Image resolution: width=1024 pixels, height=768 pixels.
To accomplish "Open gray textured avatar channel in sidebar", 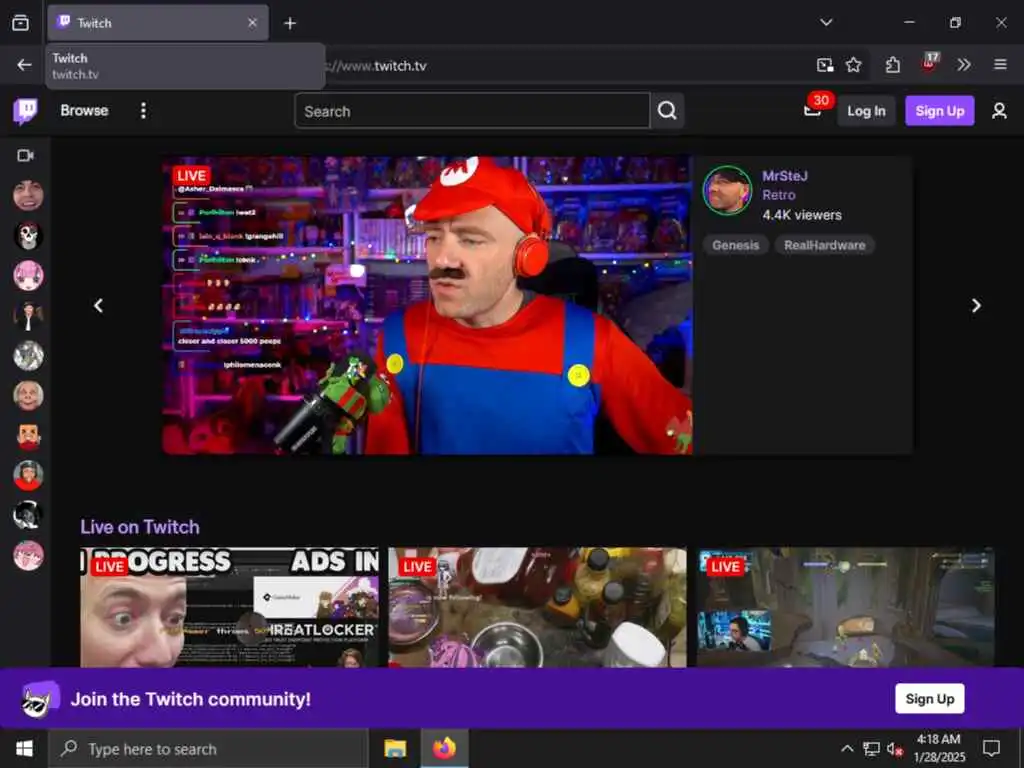I will [28, 356].
